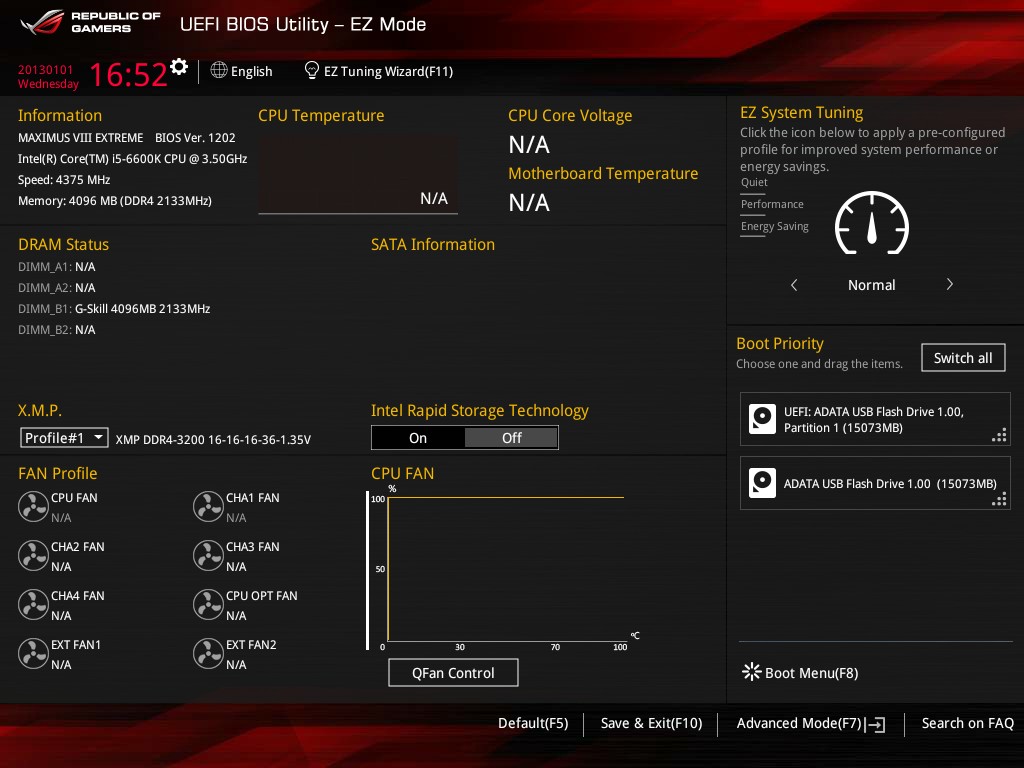Turn Intel Rapid Storage Technology Off

pyautogui.click(x=511, y=438)
